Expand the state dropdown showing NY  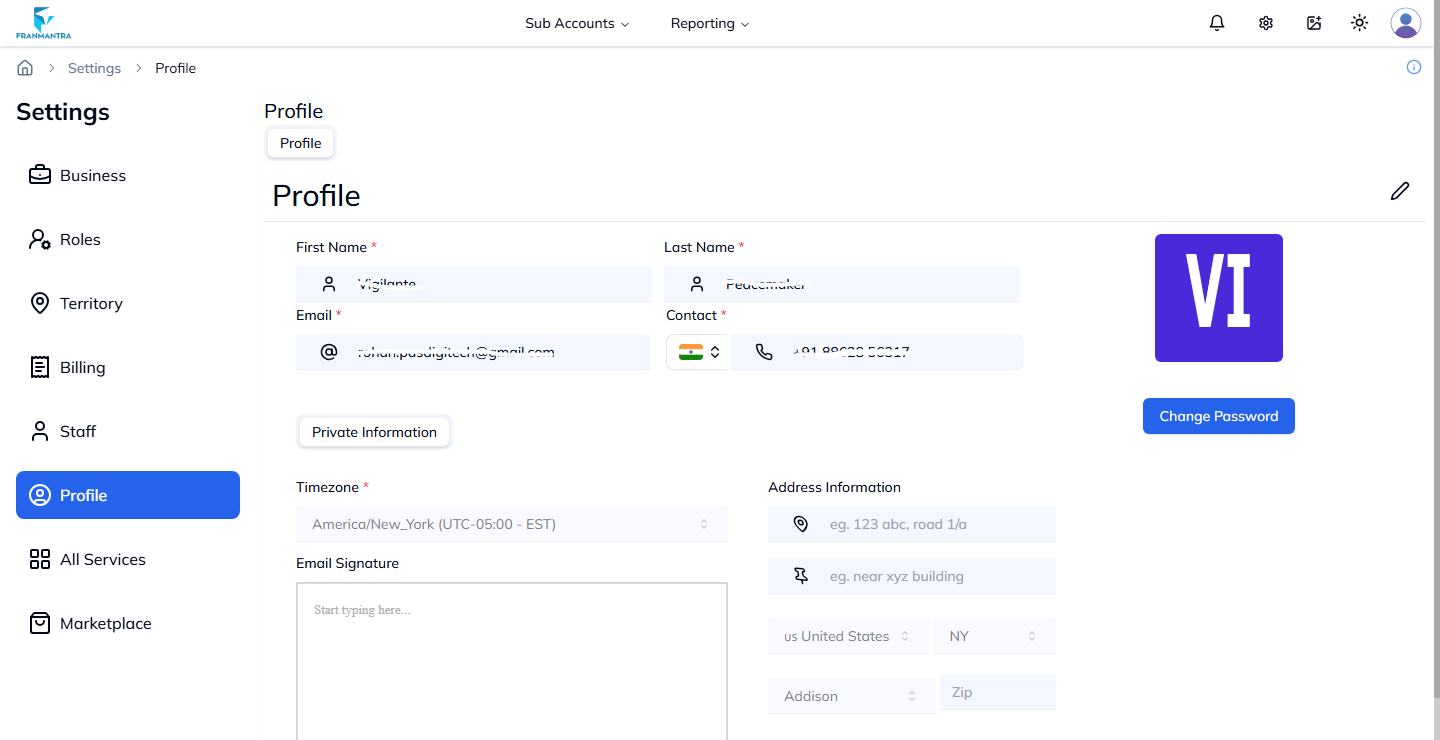coord(994,635)
